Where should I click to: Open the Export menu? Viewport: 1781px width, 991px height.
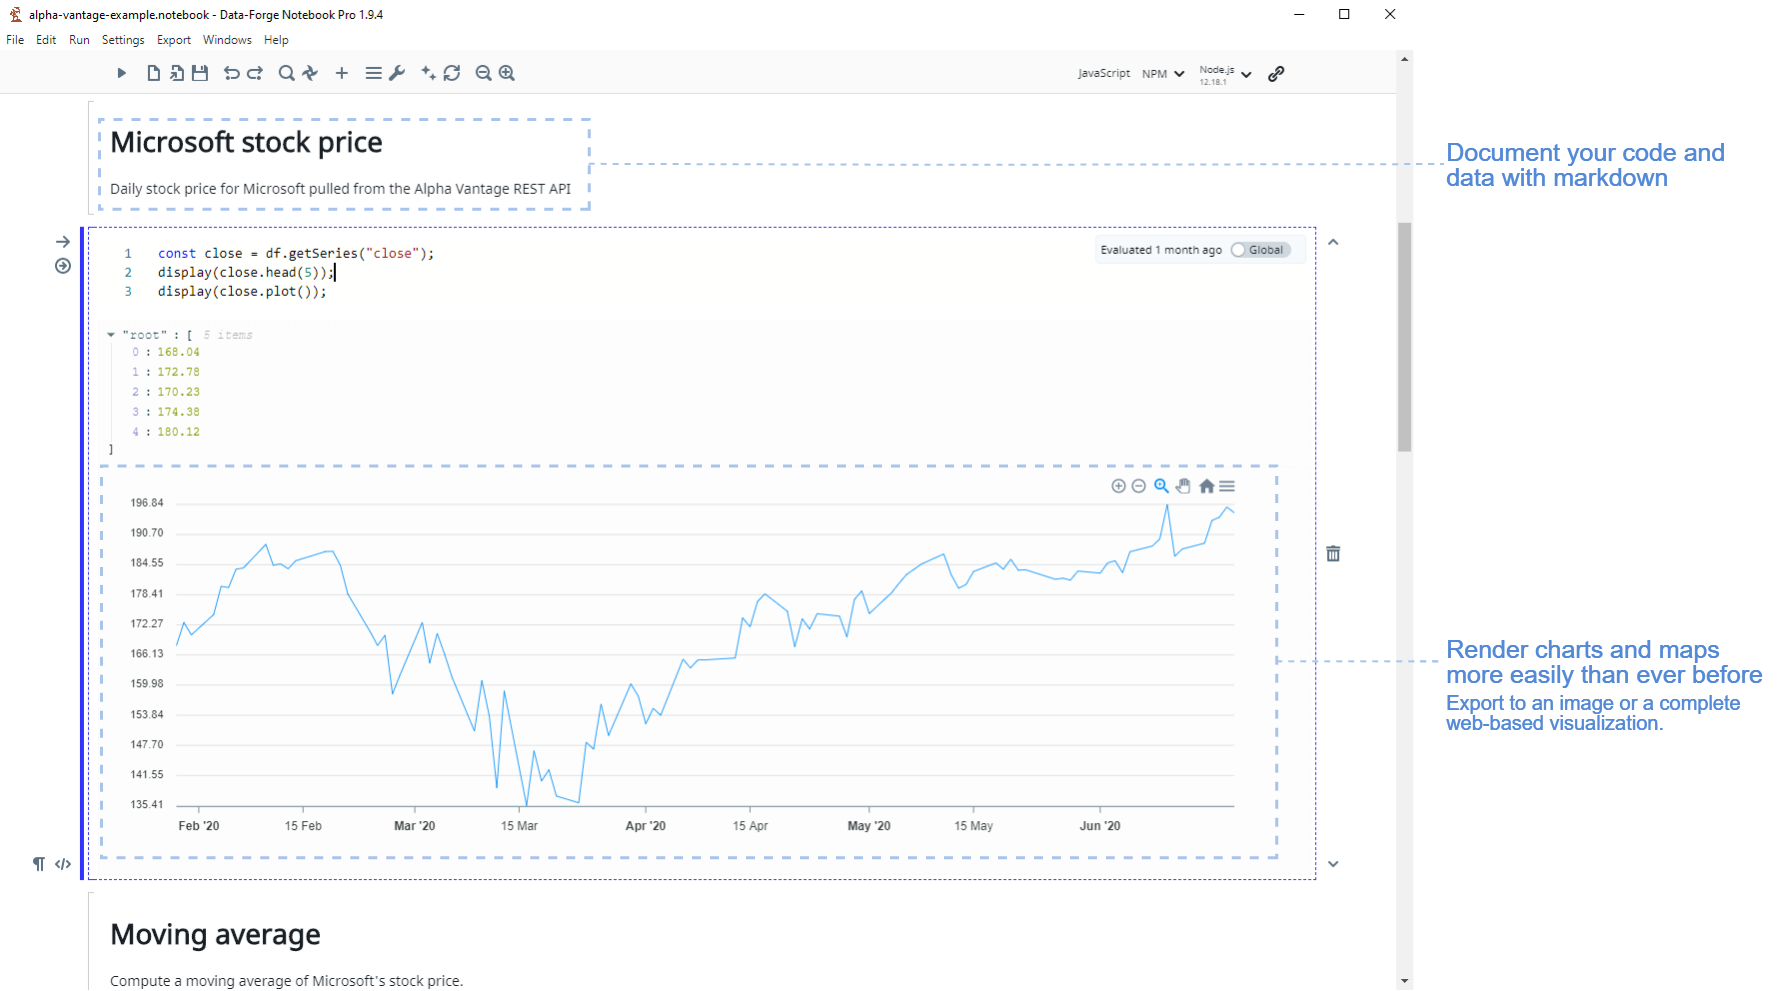click(x=174, y=40)
